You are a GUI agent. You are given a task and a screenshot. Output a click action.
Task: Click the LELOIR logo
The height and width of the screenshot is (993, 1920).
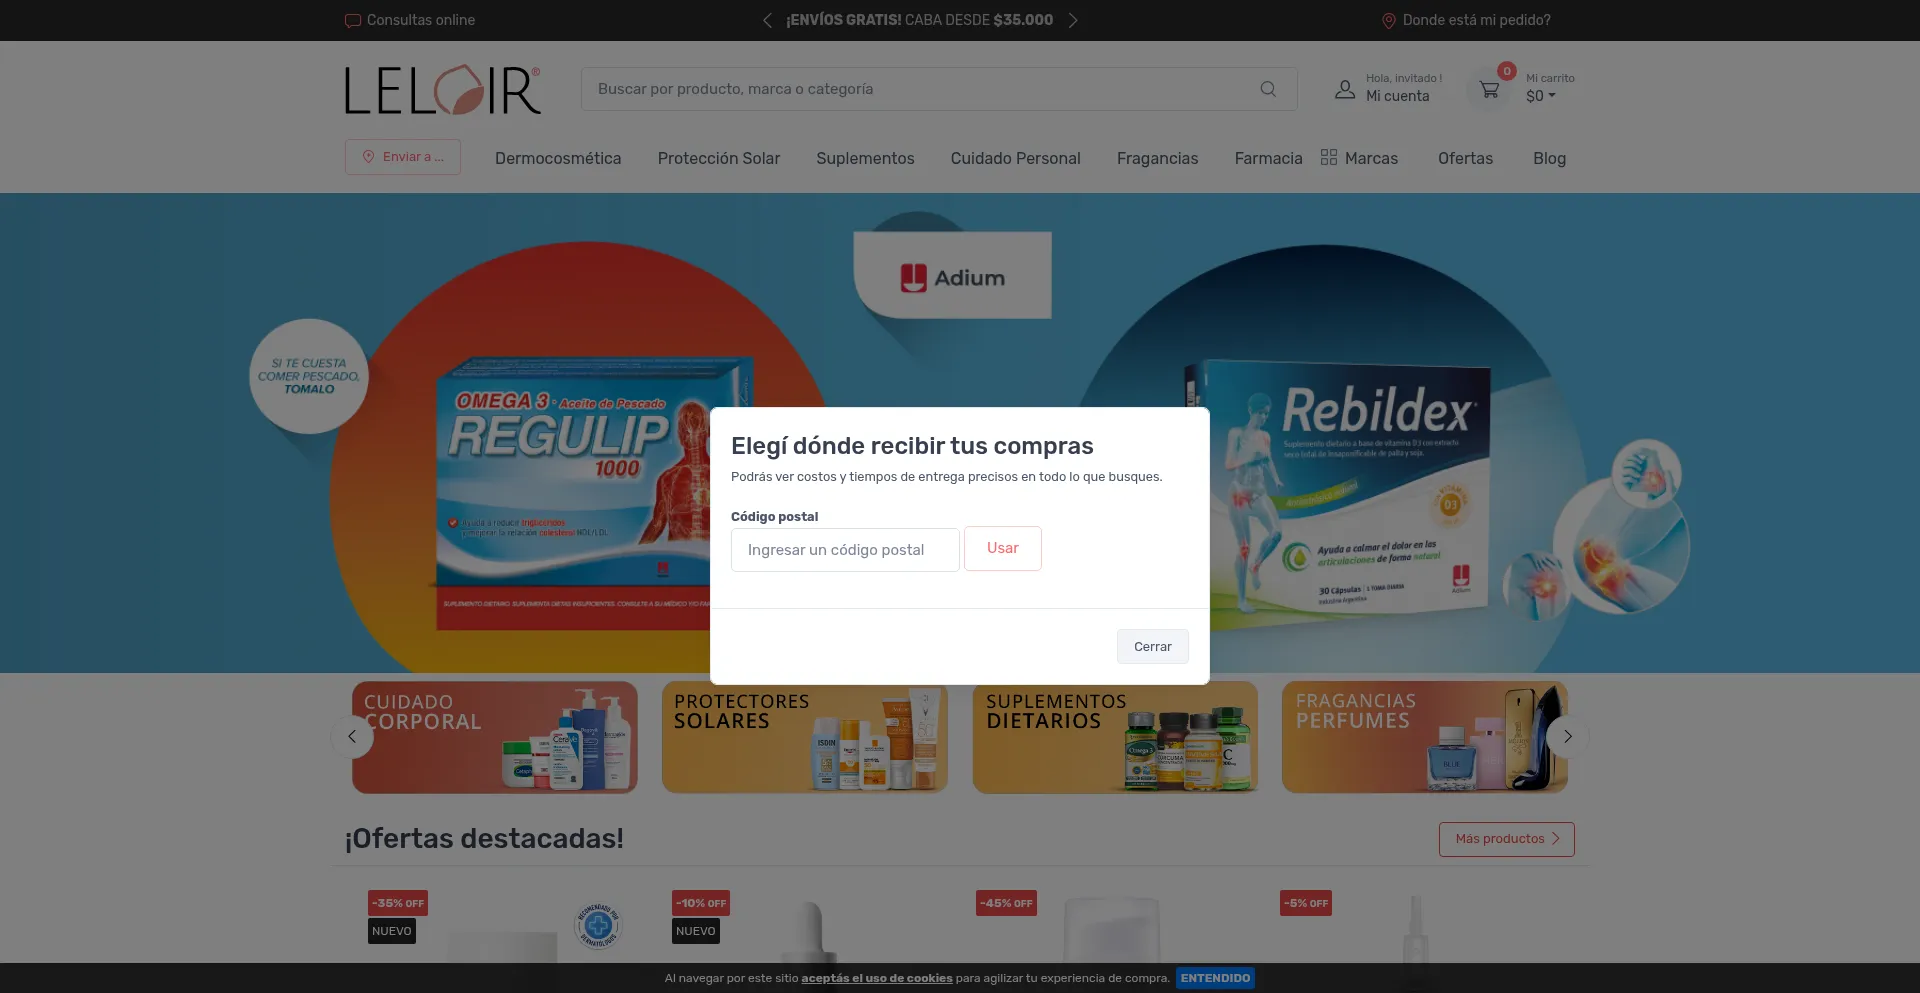click(x=443, y=90)
